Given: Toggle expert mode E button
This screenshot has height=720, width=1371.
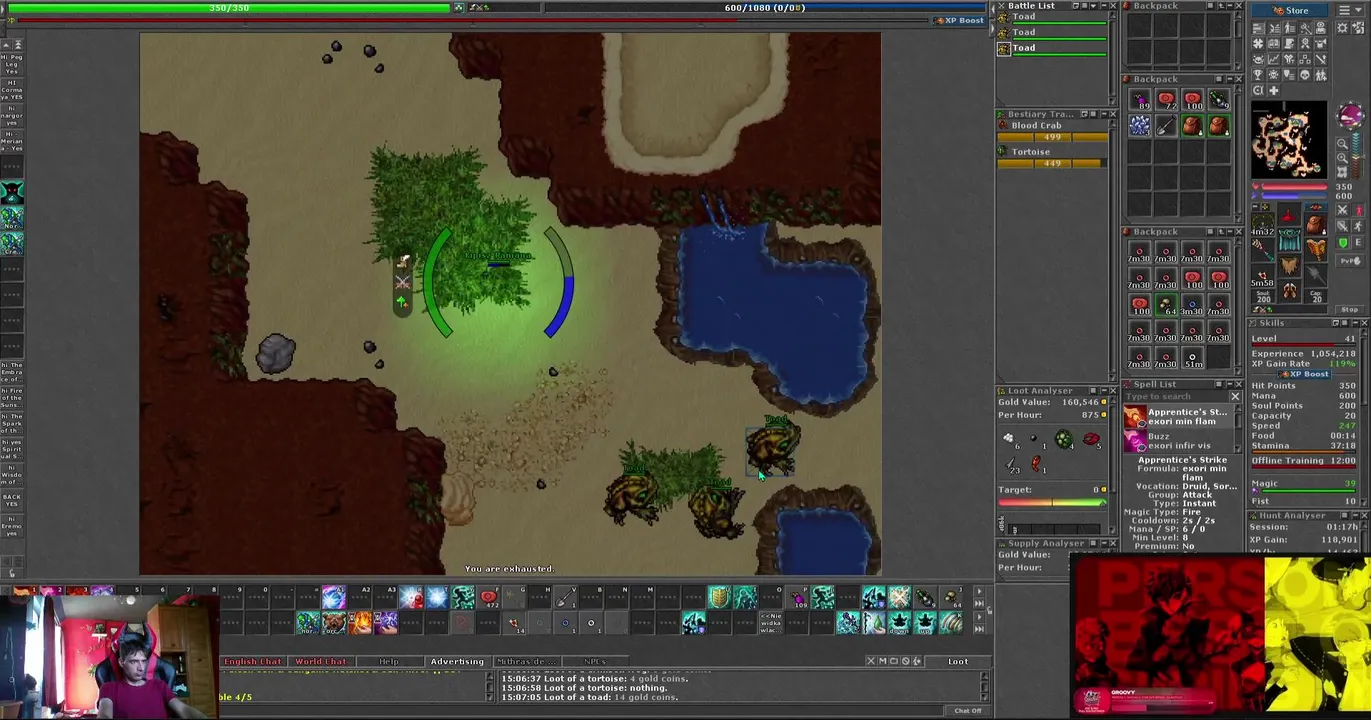Looking at the screenshot, I should 1358,242.
